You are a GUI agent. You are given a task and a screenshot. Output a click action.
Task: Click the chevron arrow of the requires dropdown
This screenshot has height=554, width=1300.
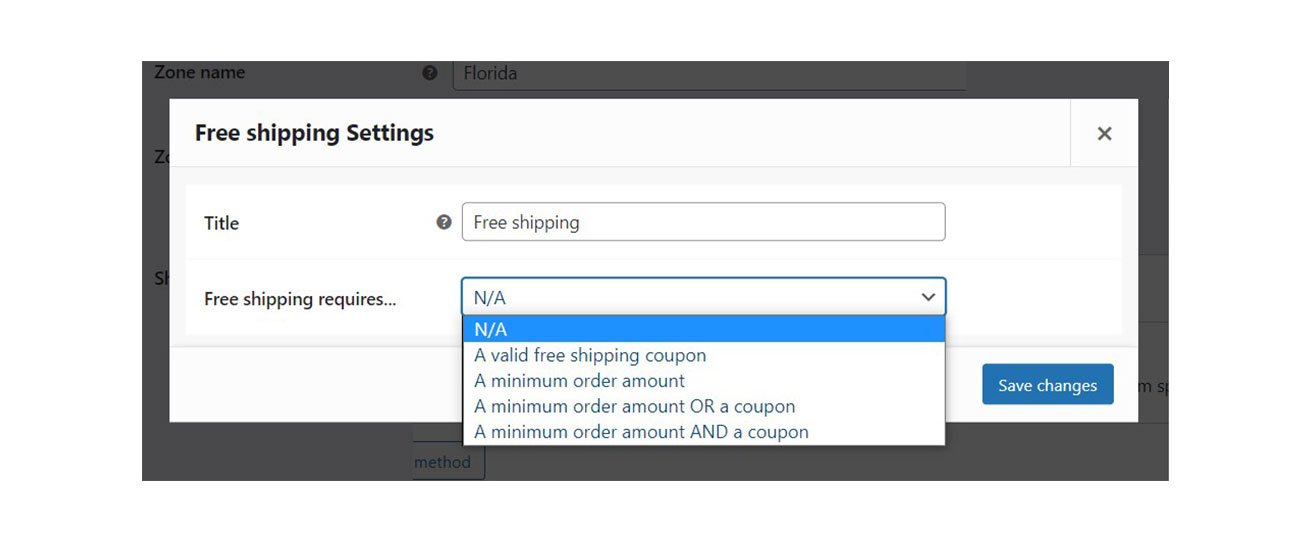928,297
